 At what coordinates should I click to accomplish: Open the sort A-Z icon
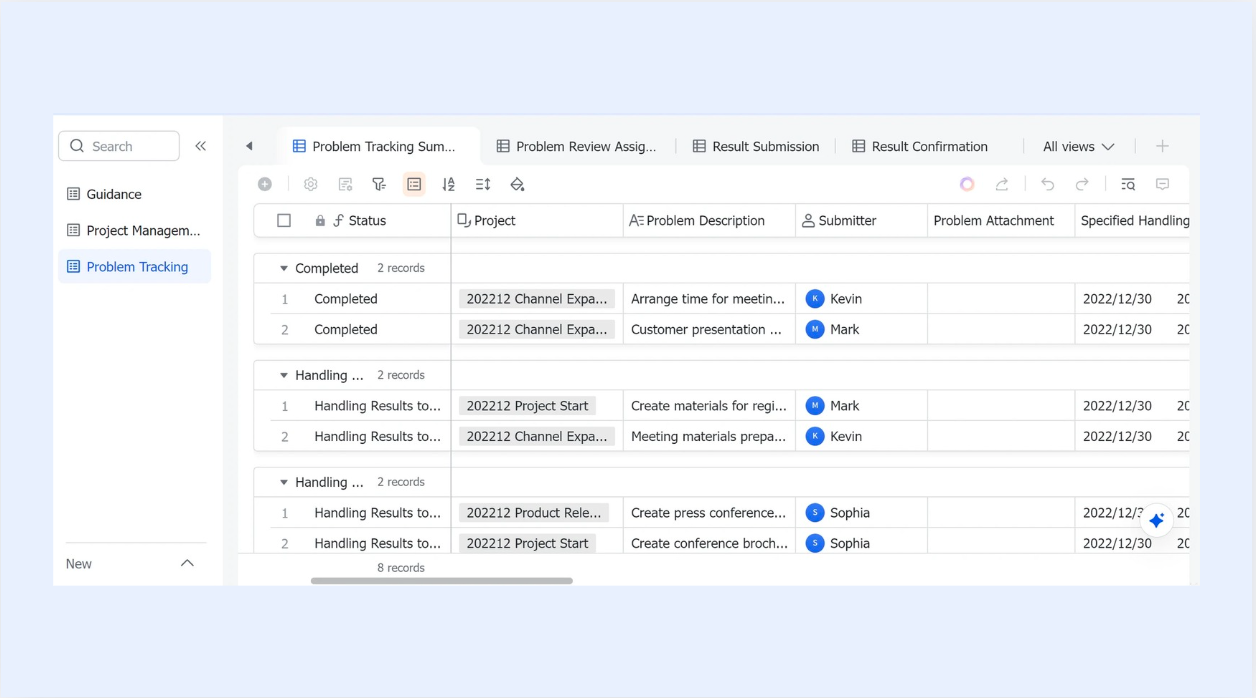pyautogui.click(x=448, y=184)
